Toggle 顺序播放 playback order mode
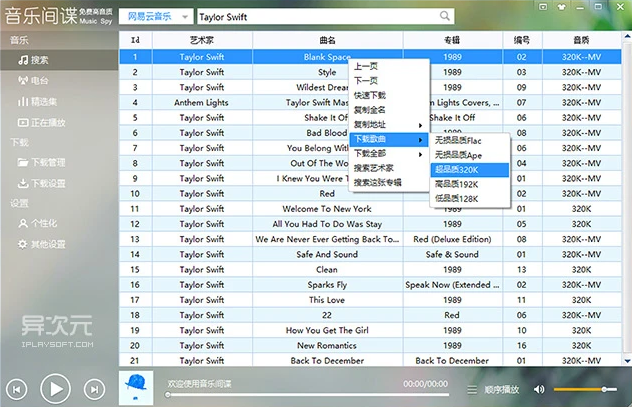The height and width of the screenshot is (407, 632). [x=501, y=390]
